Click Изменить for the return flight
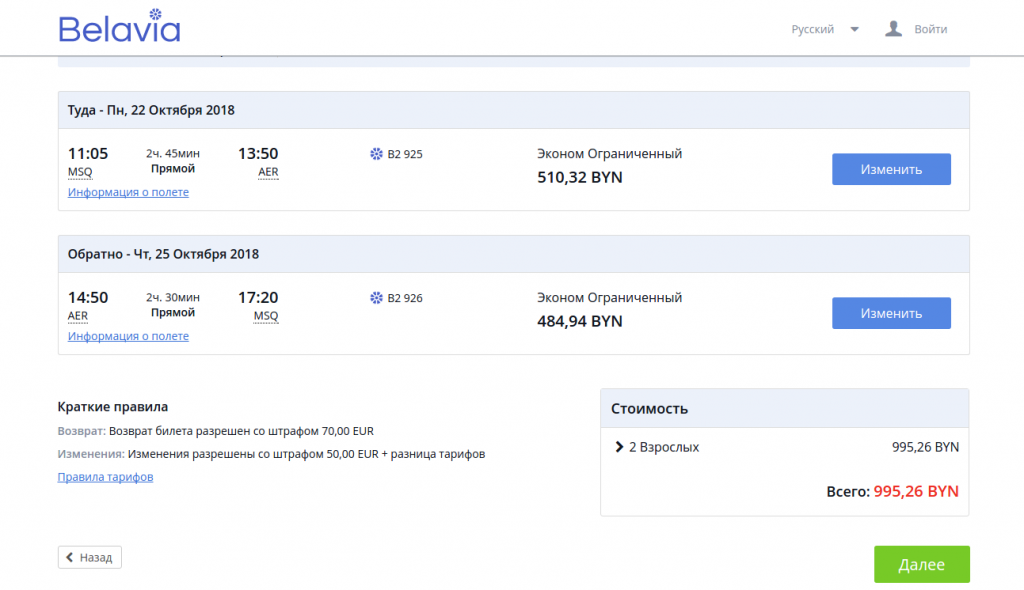Viewport: 1024px width, 590px height. 891,313
